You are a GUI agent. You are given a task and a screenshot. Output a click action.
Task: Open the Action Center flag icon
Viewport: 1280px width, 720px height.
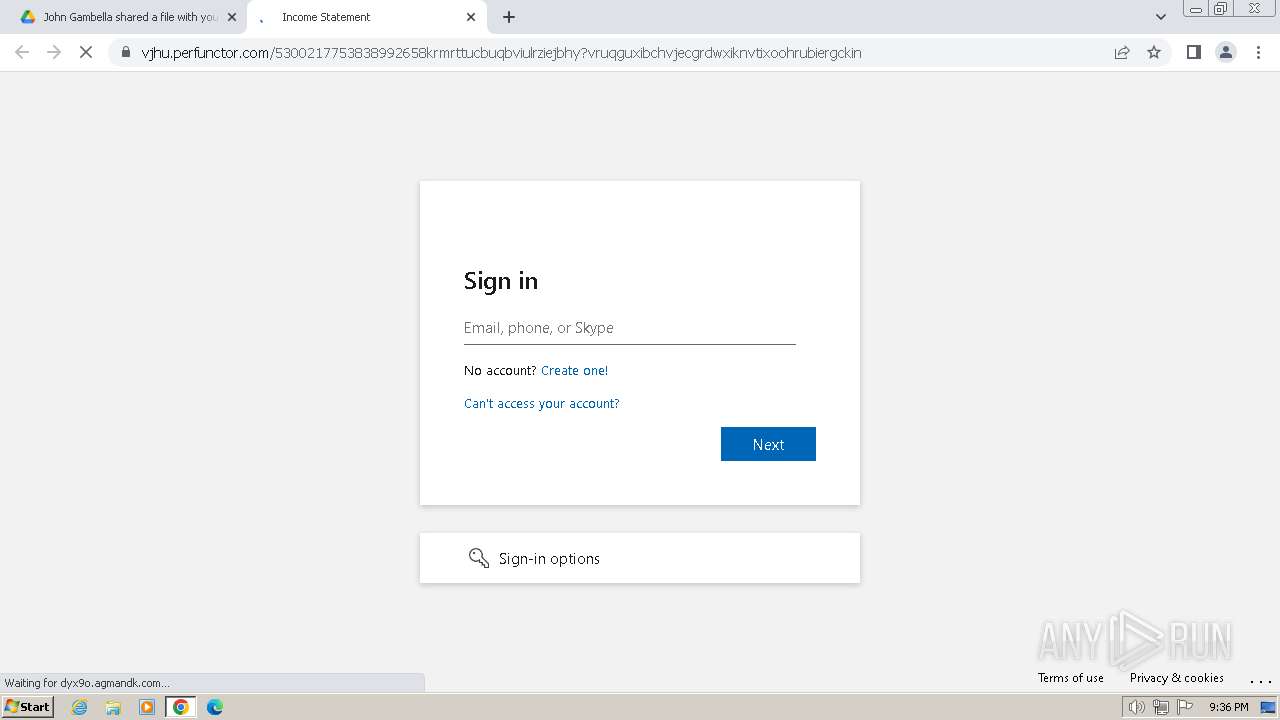1185,707
